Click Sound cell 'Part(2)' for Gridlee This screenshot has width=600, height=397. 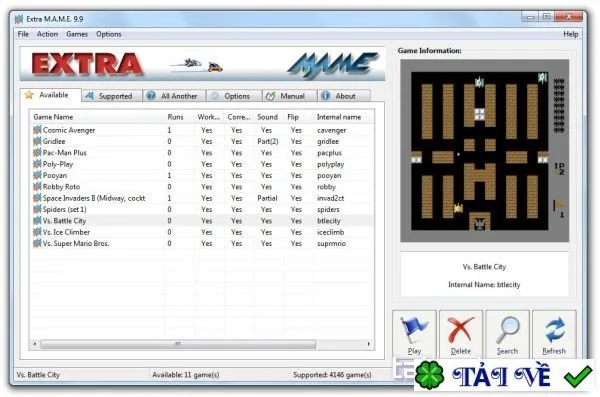point(267,142)
